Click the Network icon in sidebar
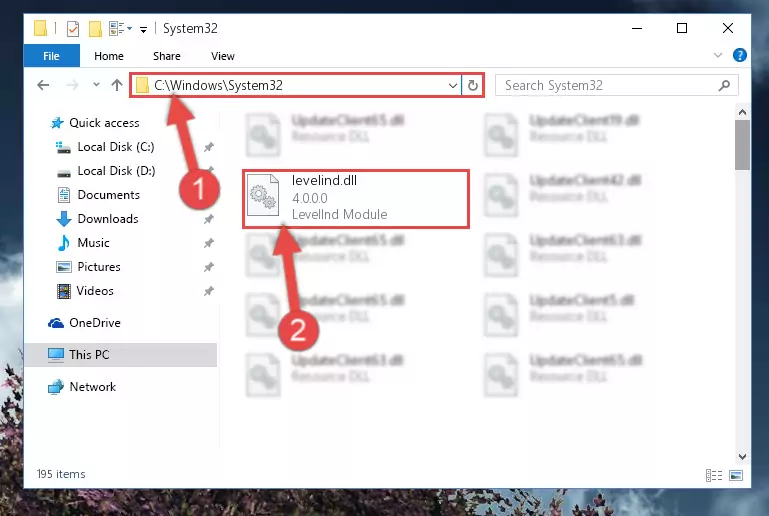Viewport: 769px width, 516px height. point(55,387)
